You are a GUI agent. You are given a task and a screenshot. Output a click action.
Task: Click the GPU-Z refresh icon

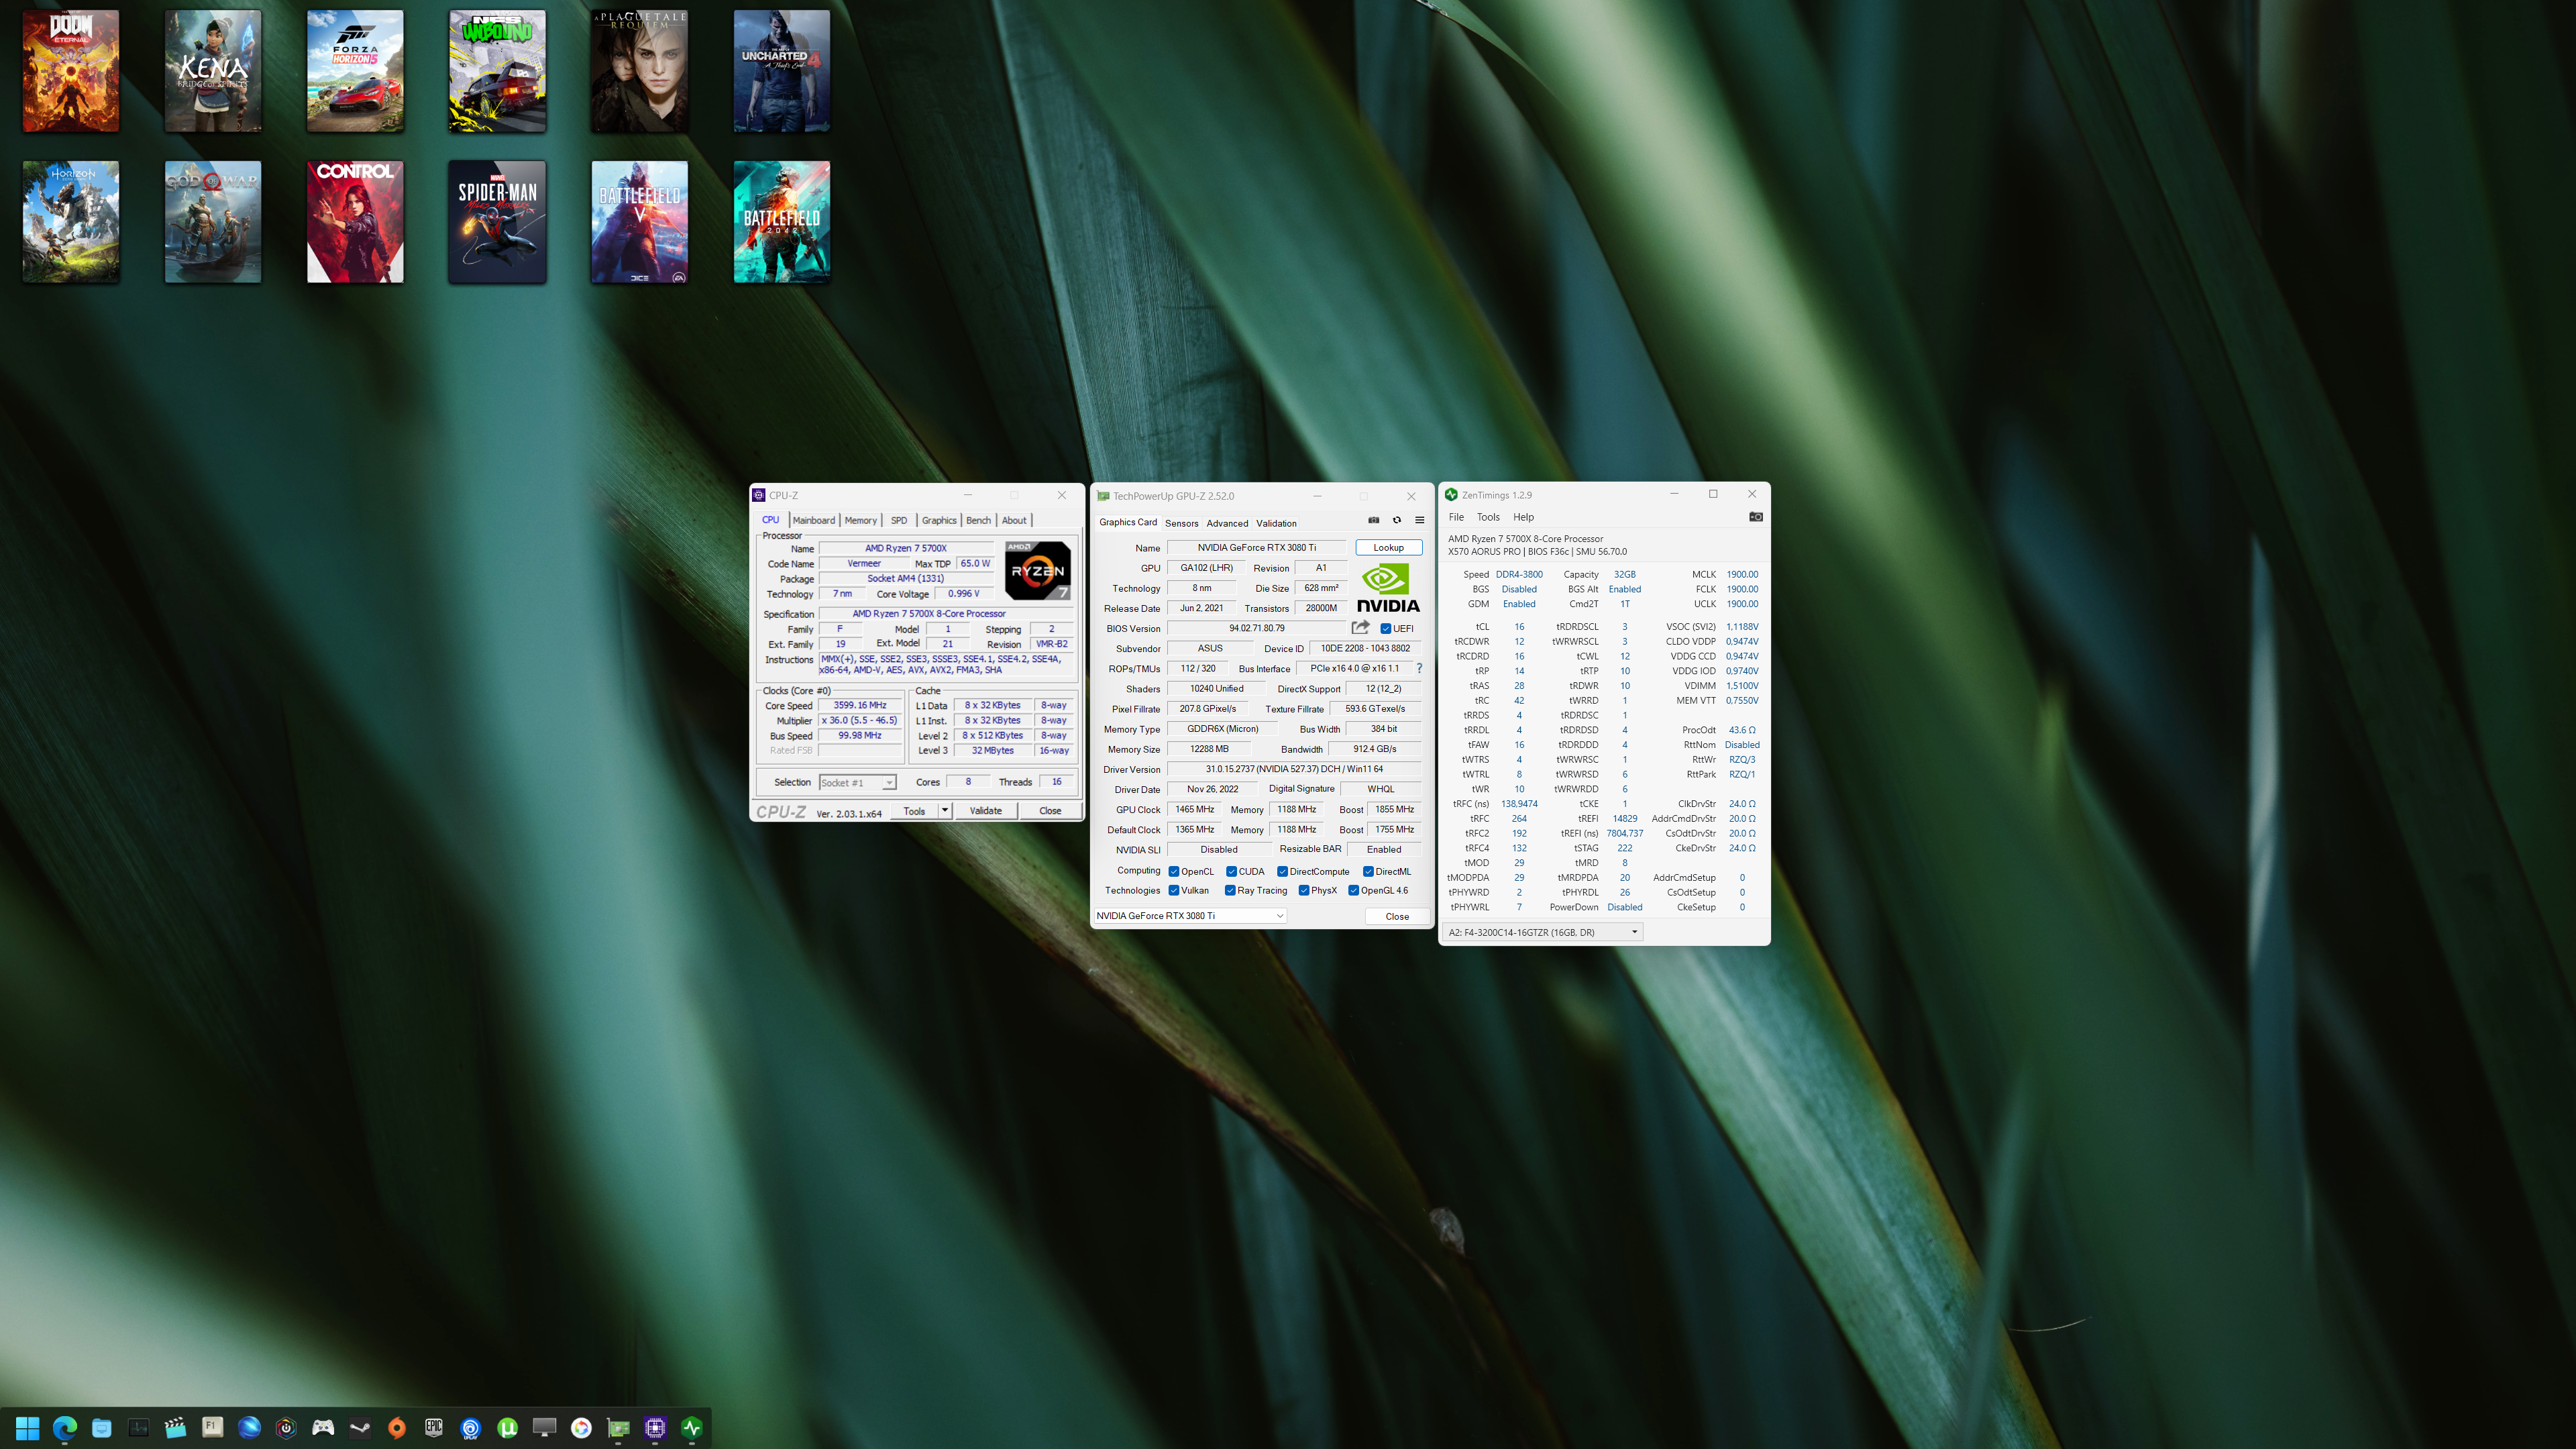coord(1397,520)
